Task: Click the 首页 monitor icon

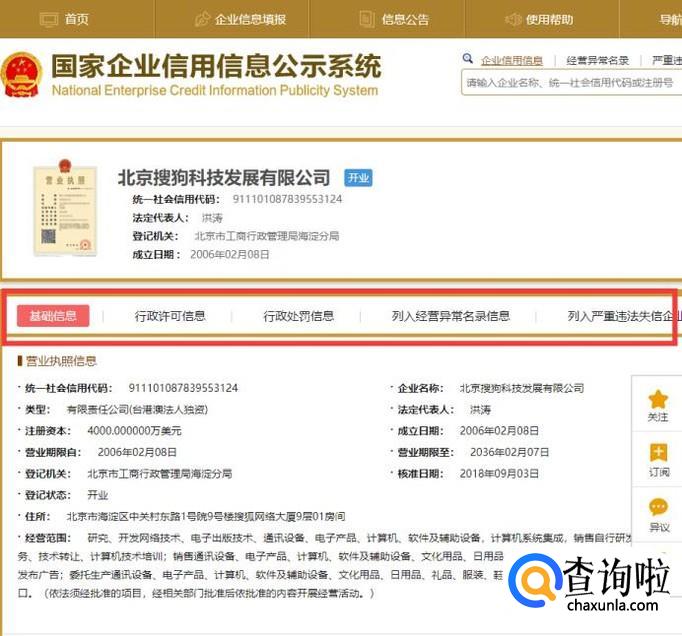Action: pos(49,20)
